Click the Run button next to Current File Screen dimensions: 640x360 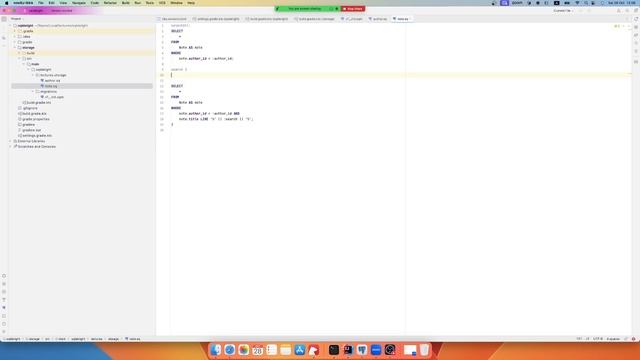pos(581,11)
